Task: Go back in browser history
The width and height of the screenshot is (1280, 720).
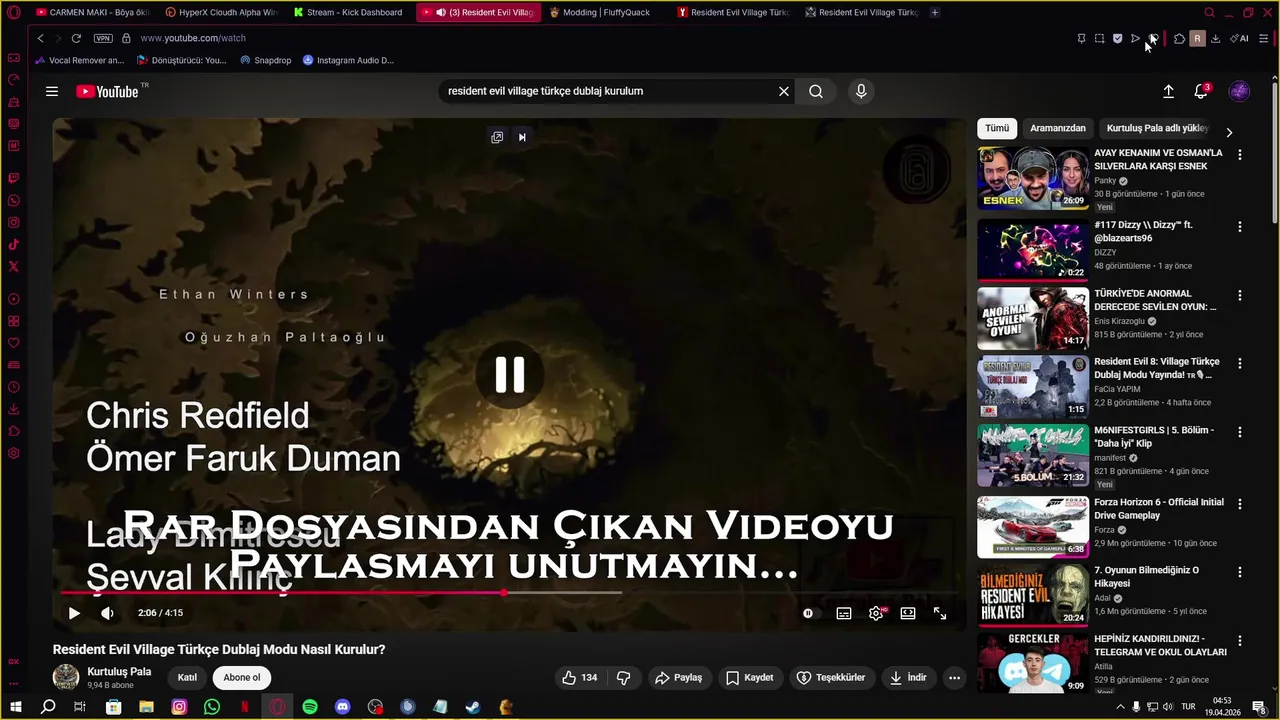Action: pyautogui.click(x=40, y=38)
